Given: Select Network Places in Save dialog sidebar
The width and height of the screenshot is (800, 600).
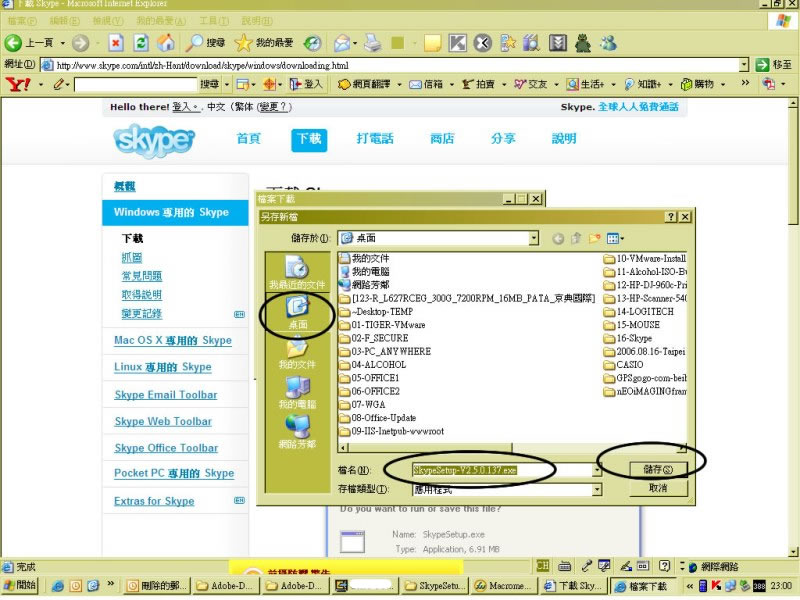Looking at the screenshot, I should [x=297, y=433].
